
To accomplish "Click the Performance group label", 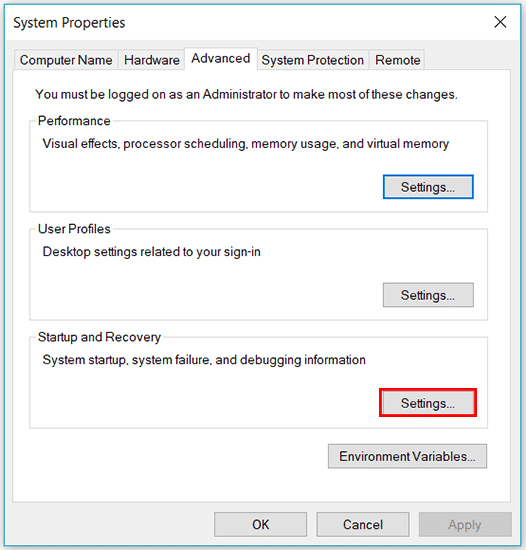I will (x=74, y=121).
